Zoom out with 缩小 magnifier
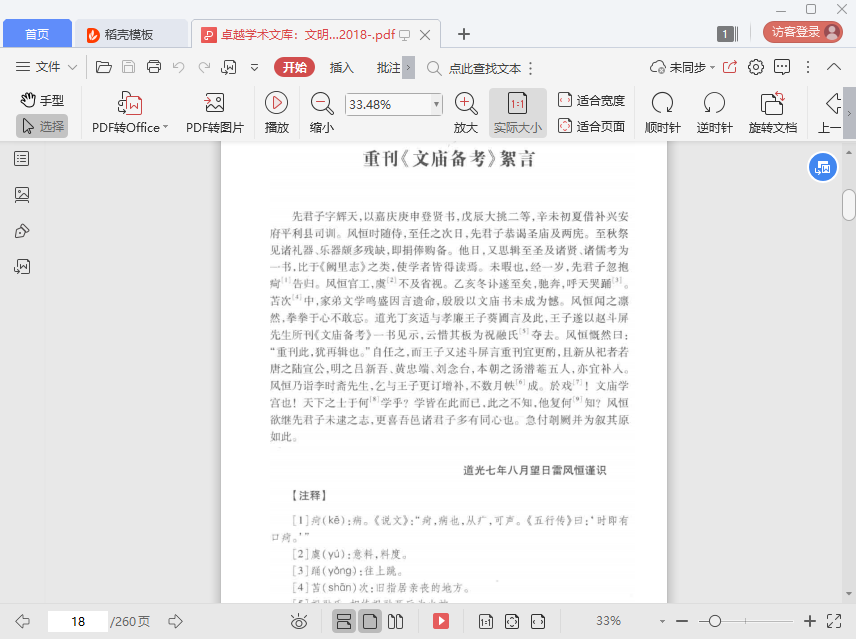 point(322,112)
